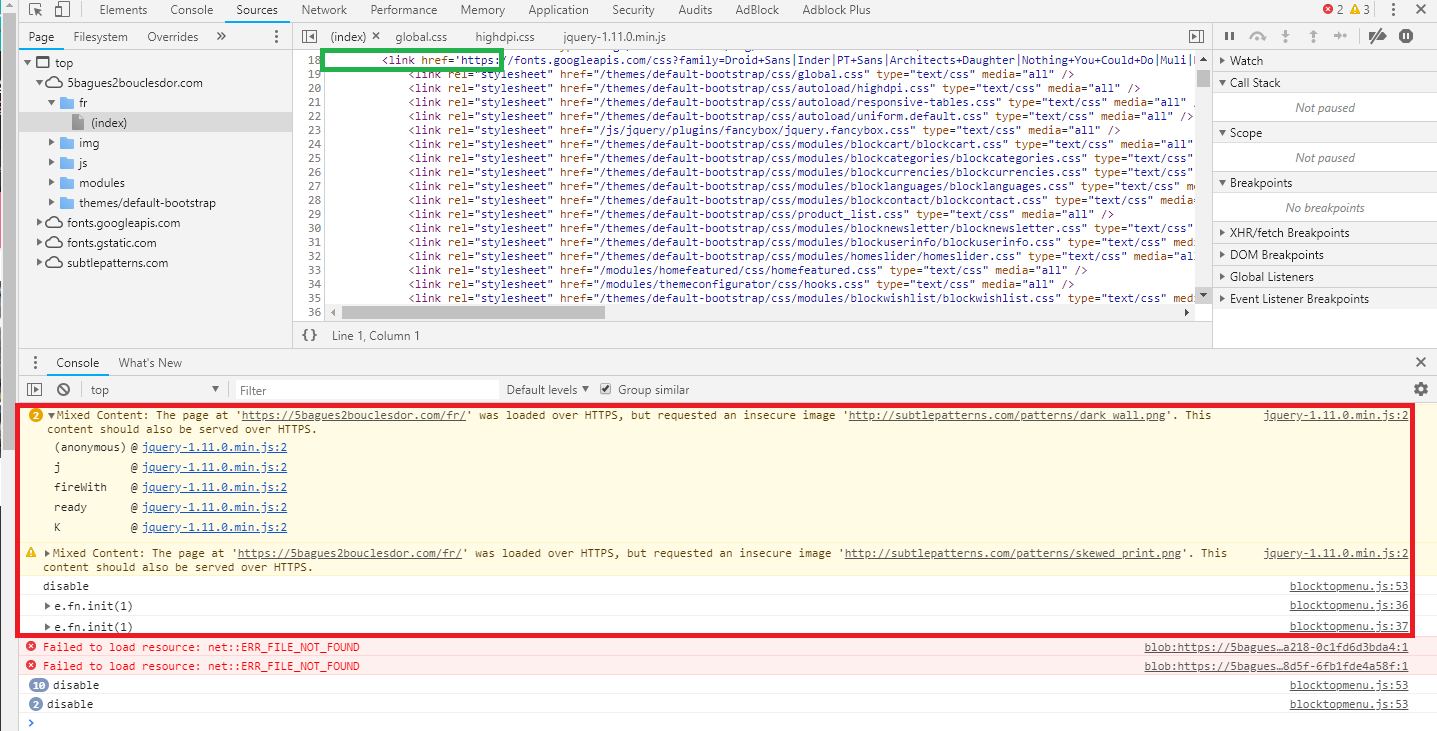The height and width of the screenshot is (731, 1437).
Task: Expand fonts.gstatic.com domain
Action: point(40,243)
